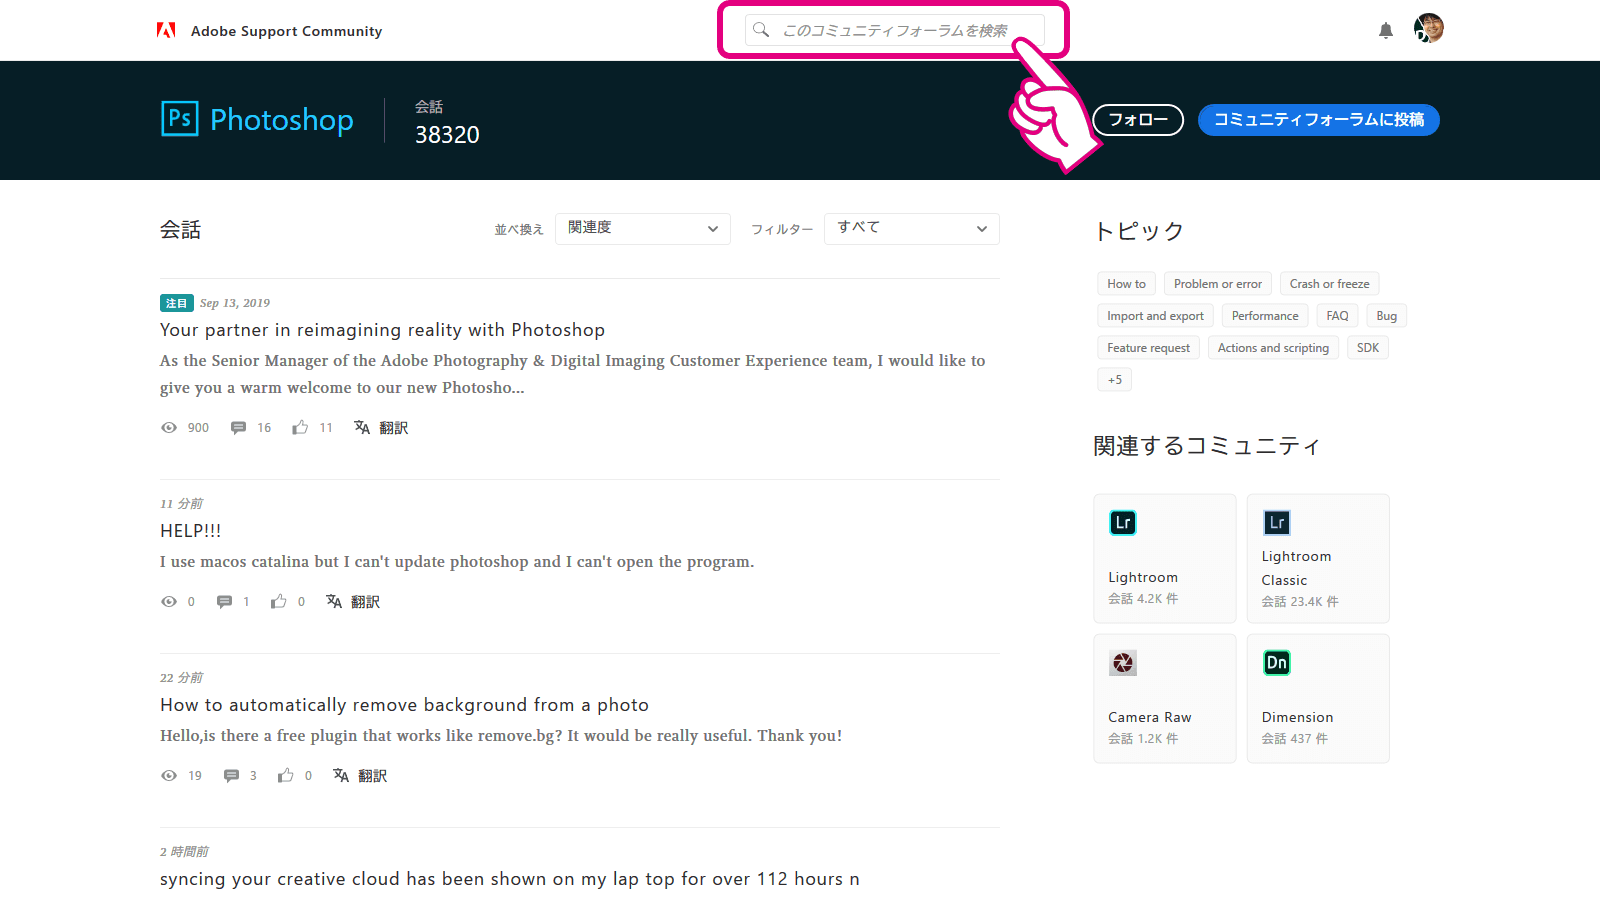Image resolution: width=1600 pixels, height=900 pixels.
Task: Click コミュニティフォーラムに投稿 button
Action: pyautogui.click(x=1319, y=120)
